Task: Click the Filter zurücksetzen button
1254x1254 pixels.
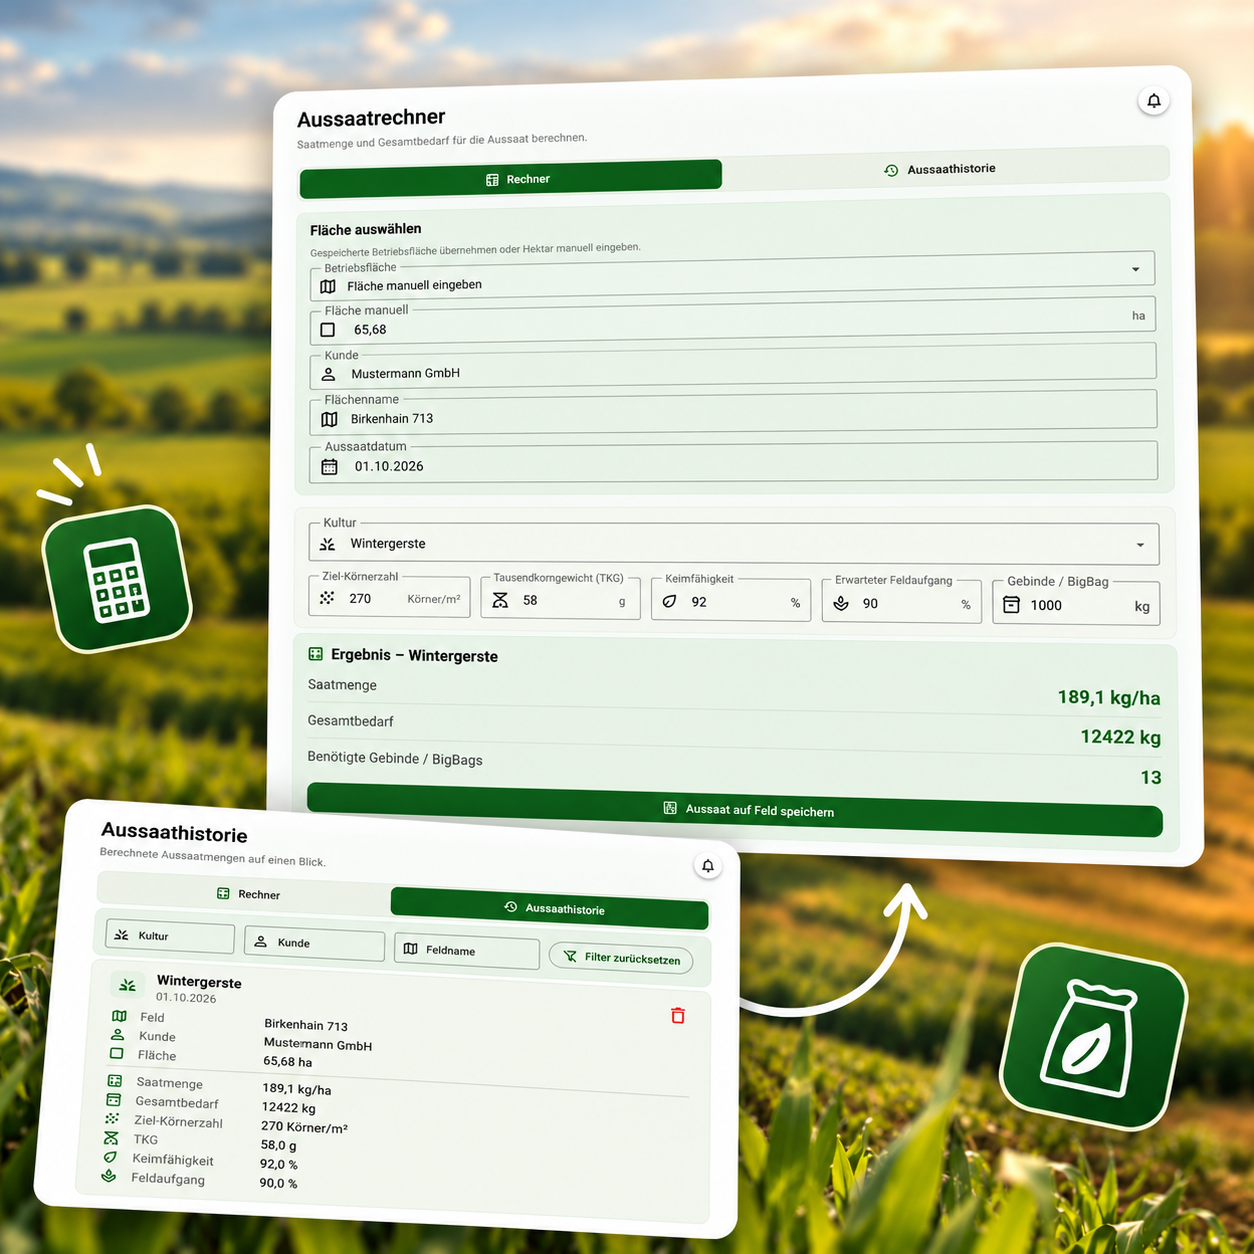Action: click(621, 958)
